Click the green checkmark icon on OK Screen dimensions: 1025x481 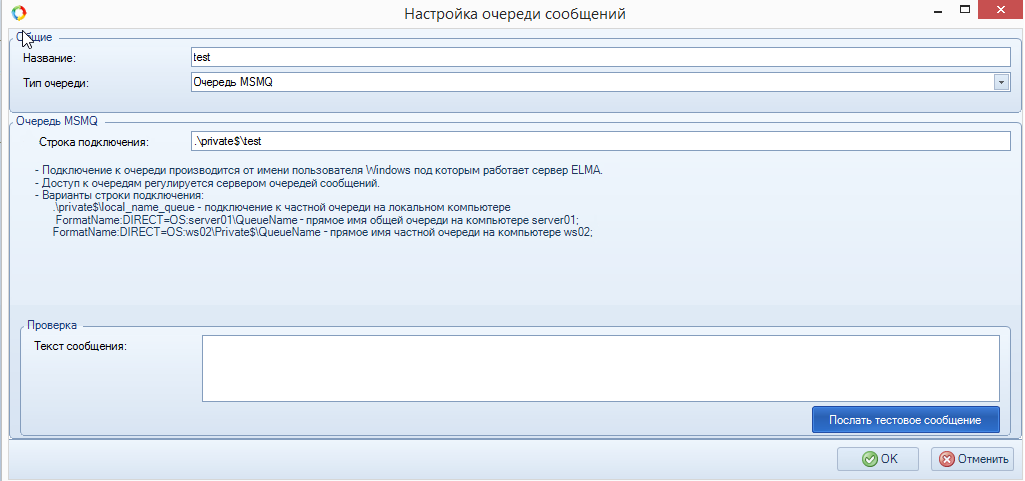pos(870,459)
